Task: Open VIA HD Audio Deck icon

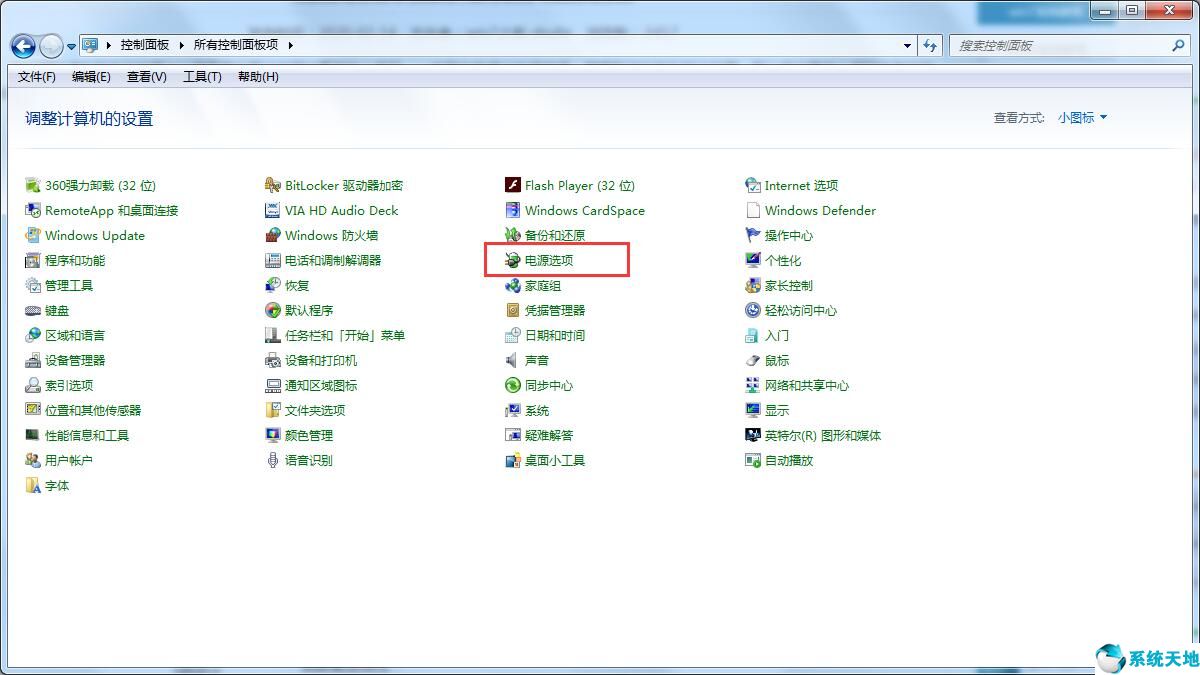Action: pos(273,210)
